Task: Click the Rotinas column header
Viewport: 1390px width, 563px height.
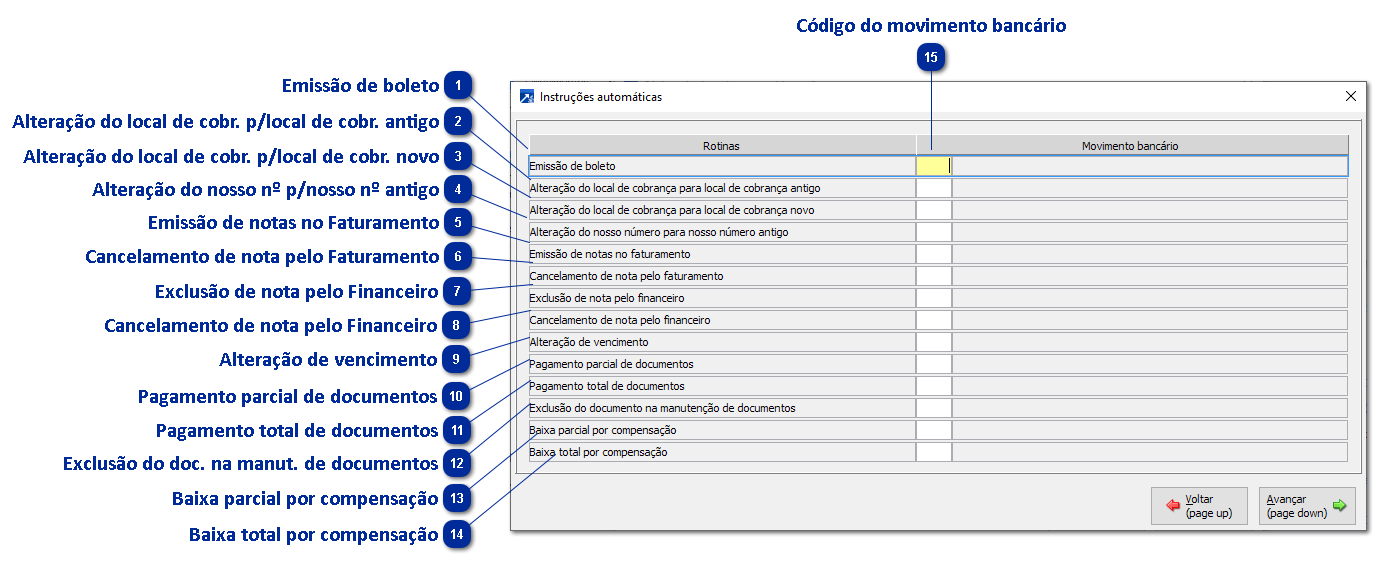Action: click(722, 146)
